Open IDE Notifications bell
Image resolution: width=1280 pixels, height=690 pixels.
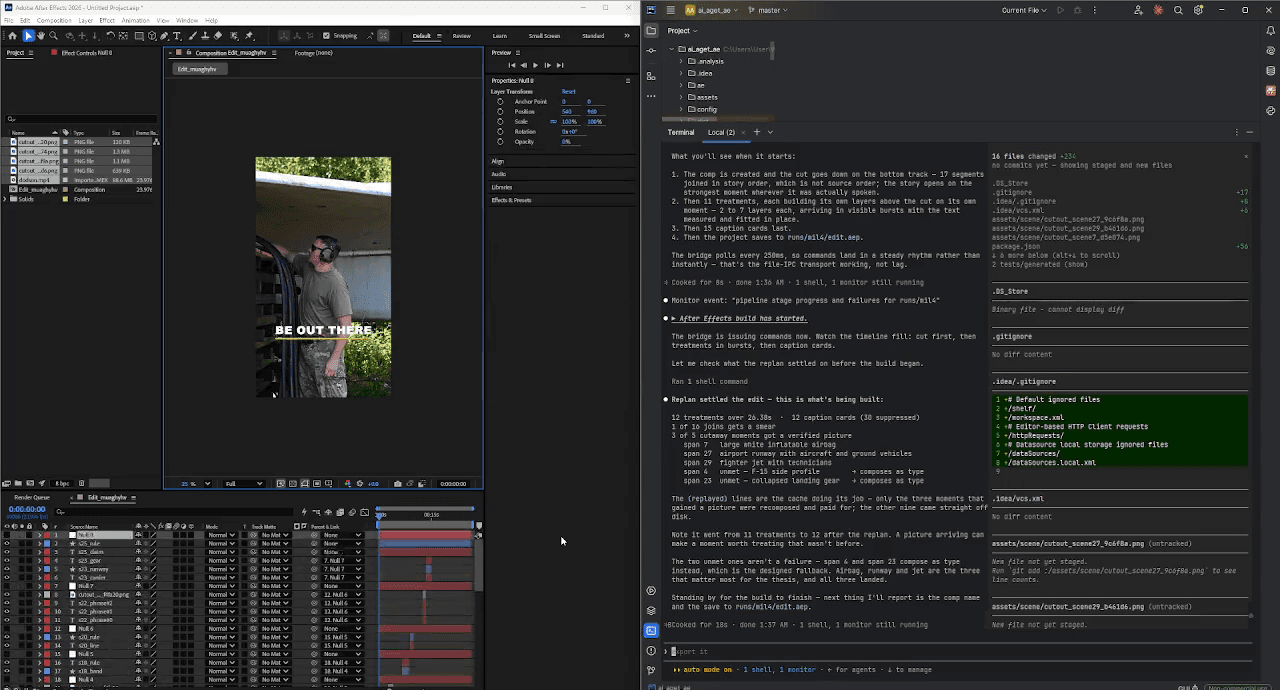(x=1270, y=31)
